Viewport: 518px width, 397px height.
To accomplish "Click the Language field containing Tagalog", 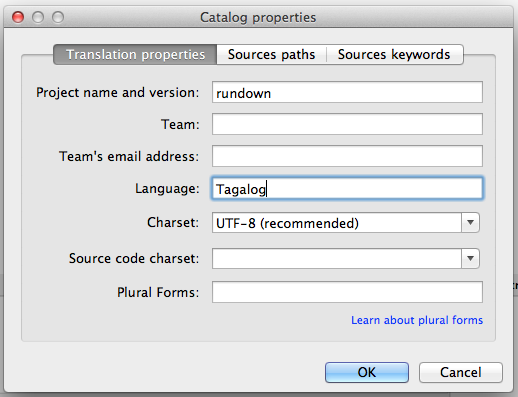I will 347,189.
